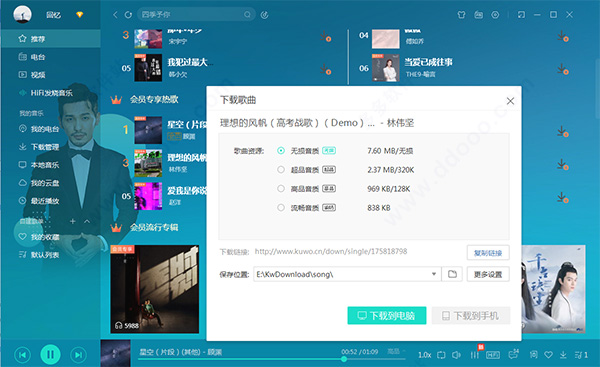The height and width of the screenshot is (367, 600).
Task: Close the 下载歌曲 dialog
Action: point(510,101)
